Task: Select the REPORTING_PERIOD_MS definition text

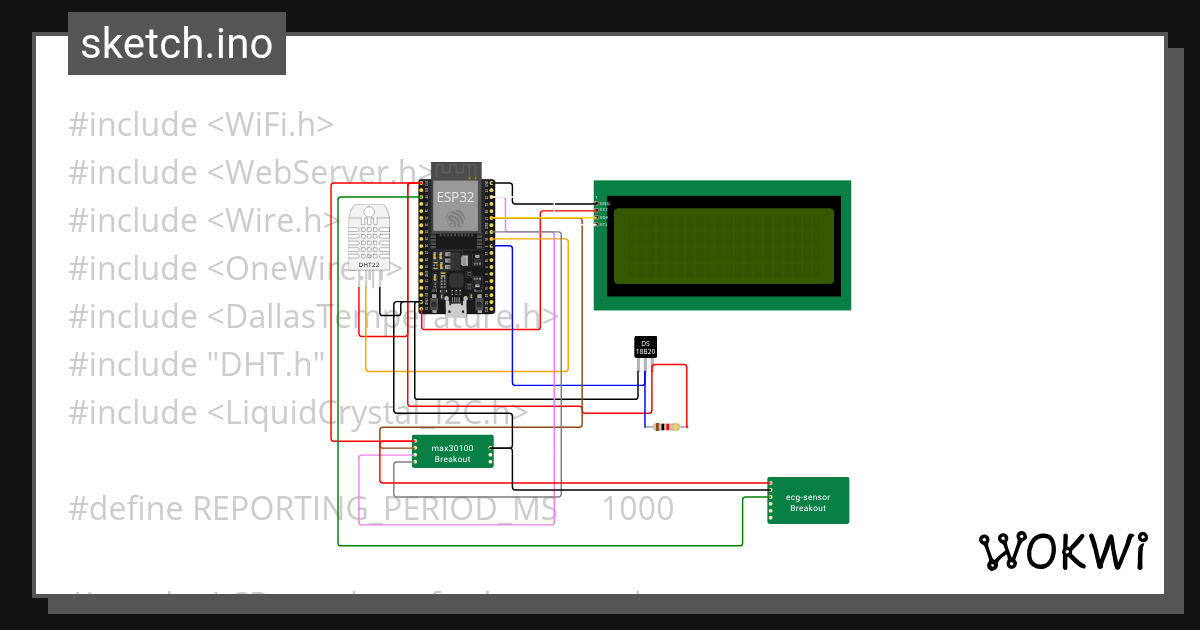Action: coord(370,508)
